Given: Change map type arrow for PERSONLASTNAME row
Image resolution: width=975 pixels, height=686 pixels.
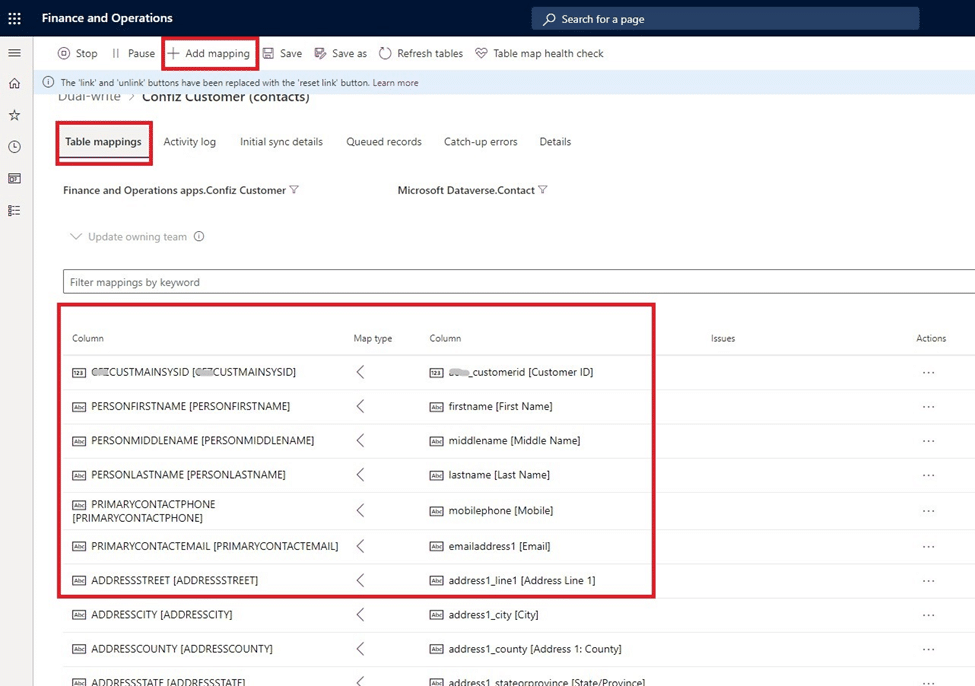Looking at the screenshot, I should point(360,475).
